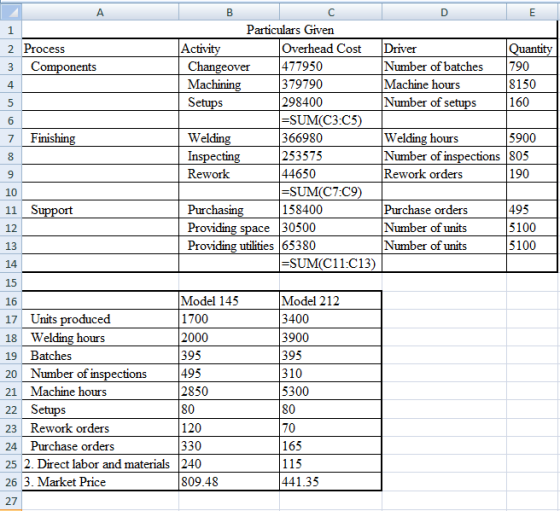The height and width of the screenshot is (511, 560).
Task: Click the 'Number of batches' driver cell
Action: click(x=444, y=66)
